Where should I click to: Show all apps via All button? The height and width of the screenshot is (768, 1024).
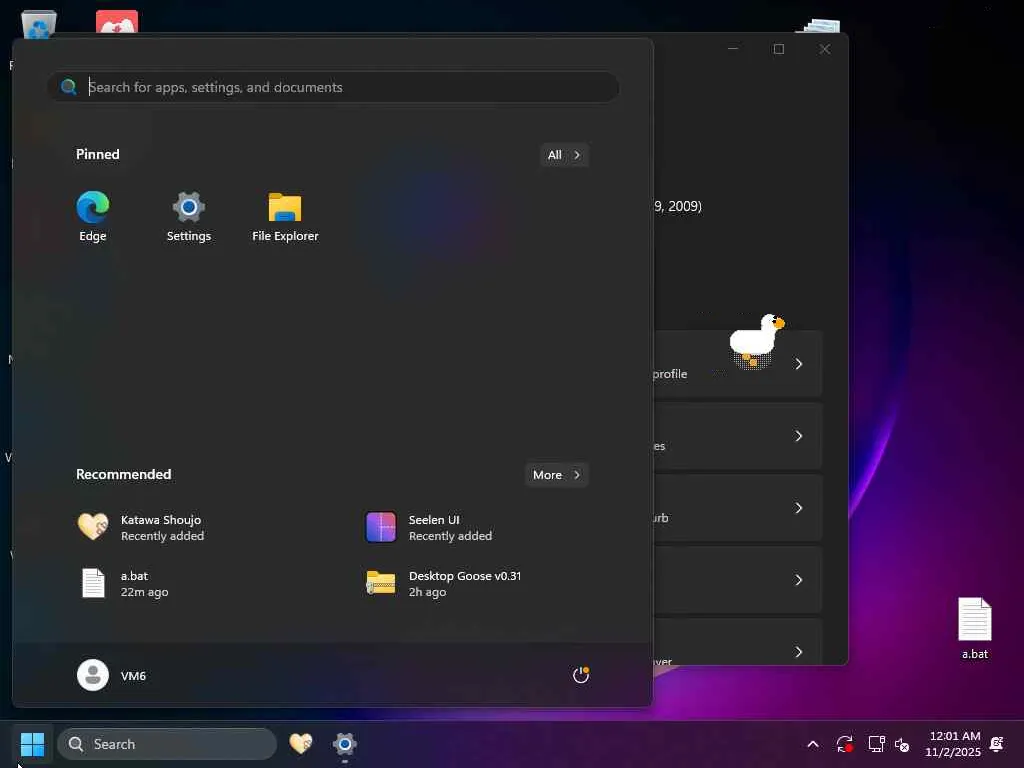tap(564, 155)
